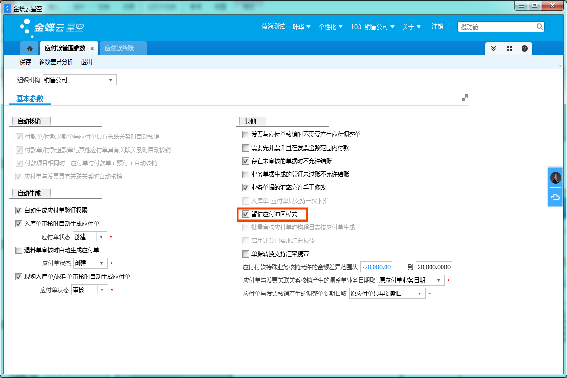Open the company dropdown starting with 100
The width and height of the screenshot is (567, 378).
(x=372, y=27)
